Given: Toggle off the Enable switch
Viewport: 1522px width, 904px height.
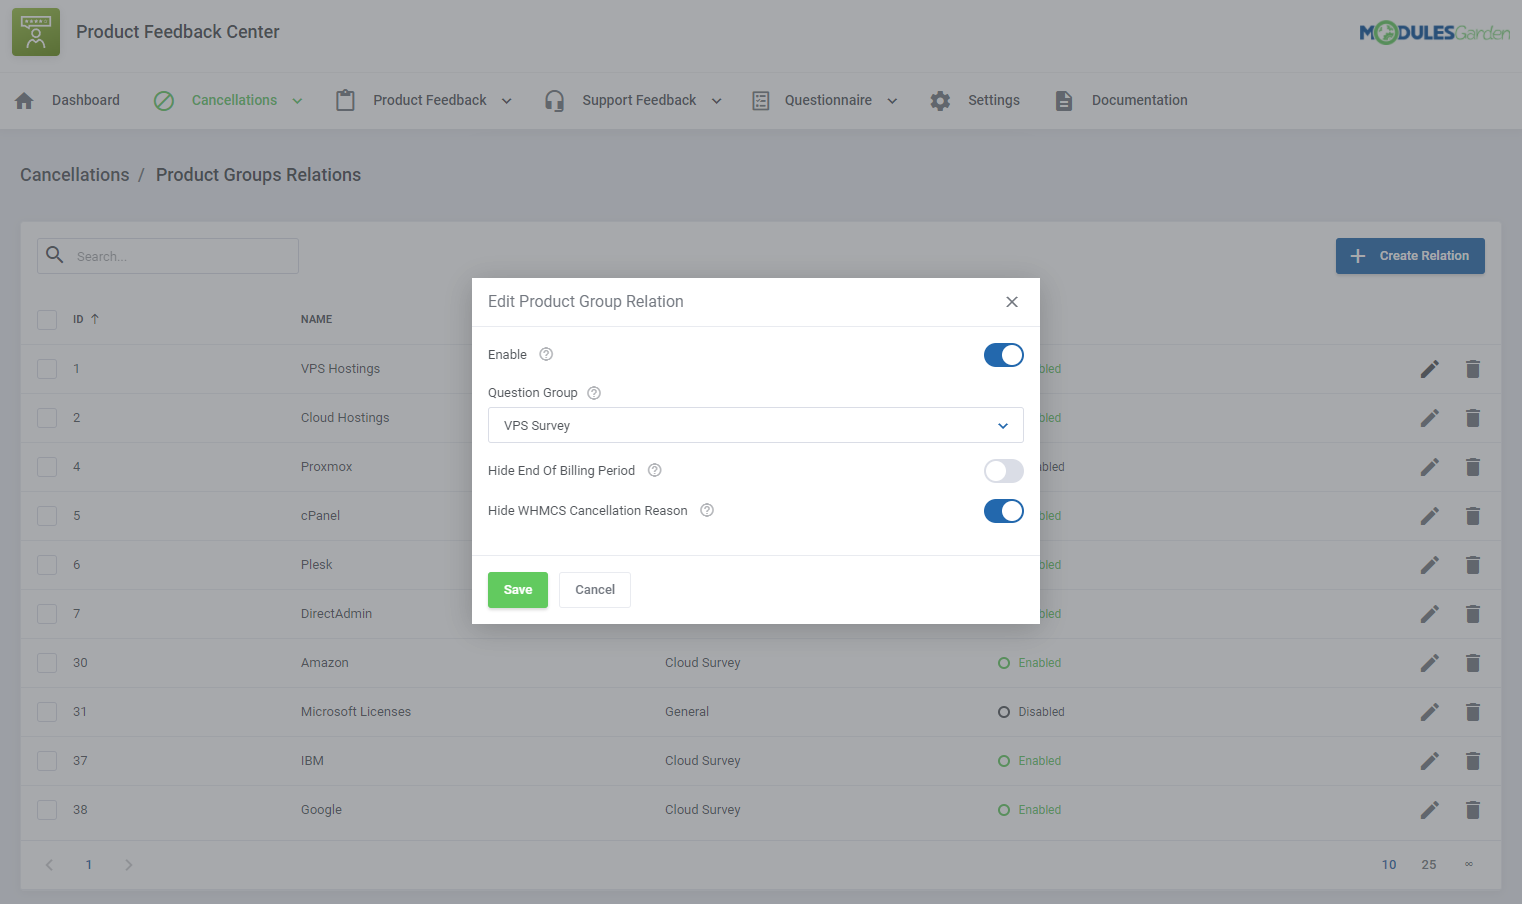Looking at the screenshot, I should [x=1003, y=355].
